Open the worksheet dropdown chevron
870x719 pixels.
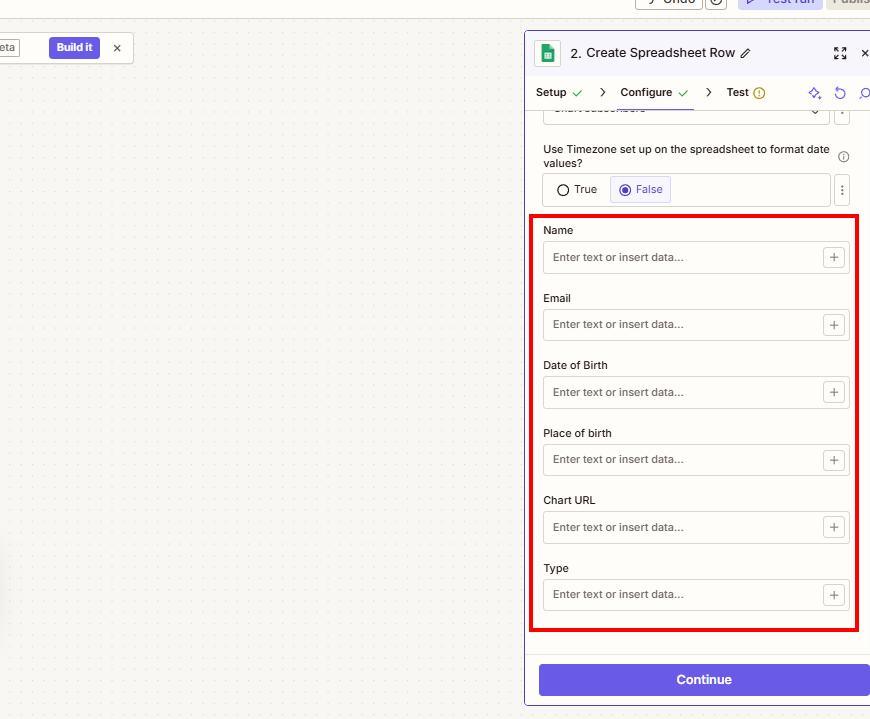point(815,111)
